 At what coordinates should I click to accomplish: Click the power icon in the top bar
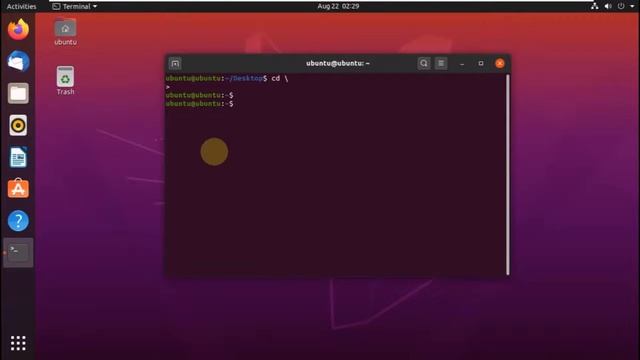[621, 6]
